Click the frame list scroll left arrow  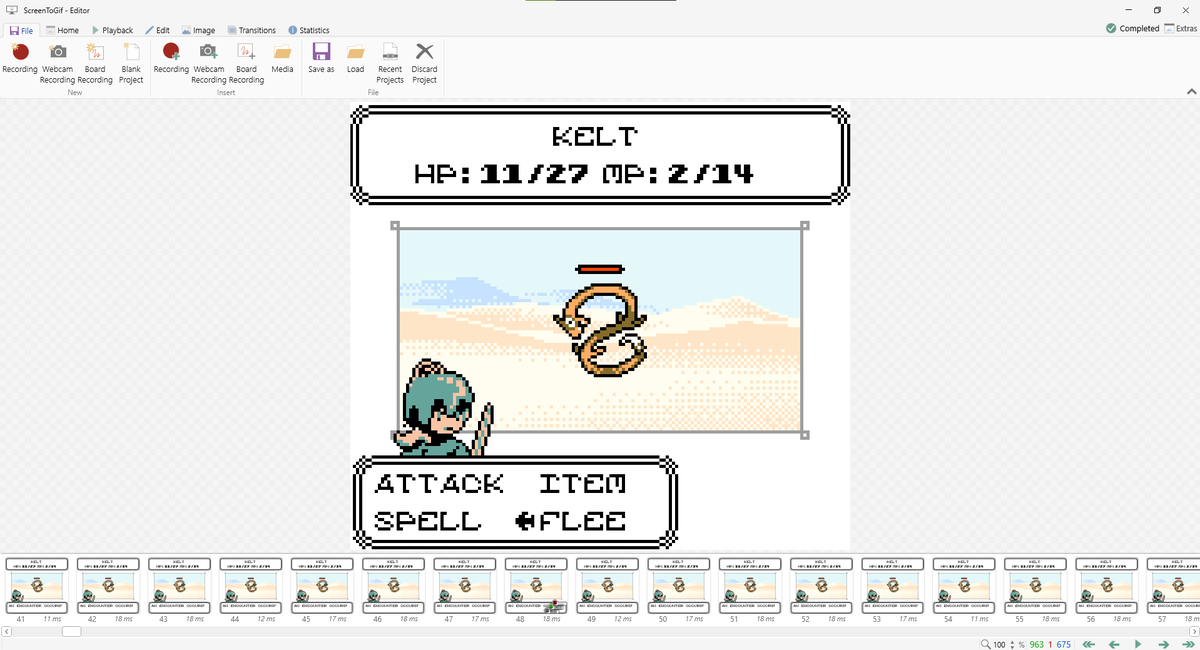pos(5,631)
